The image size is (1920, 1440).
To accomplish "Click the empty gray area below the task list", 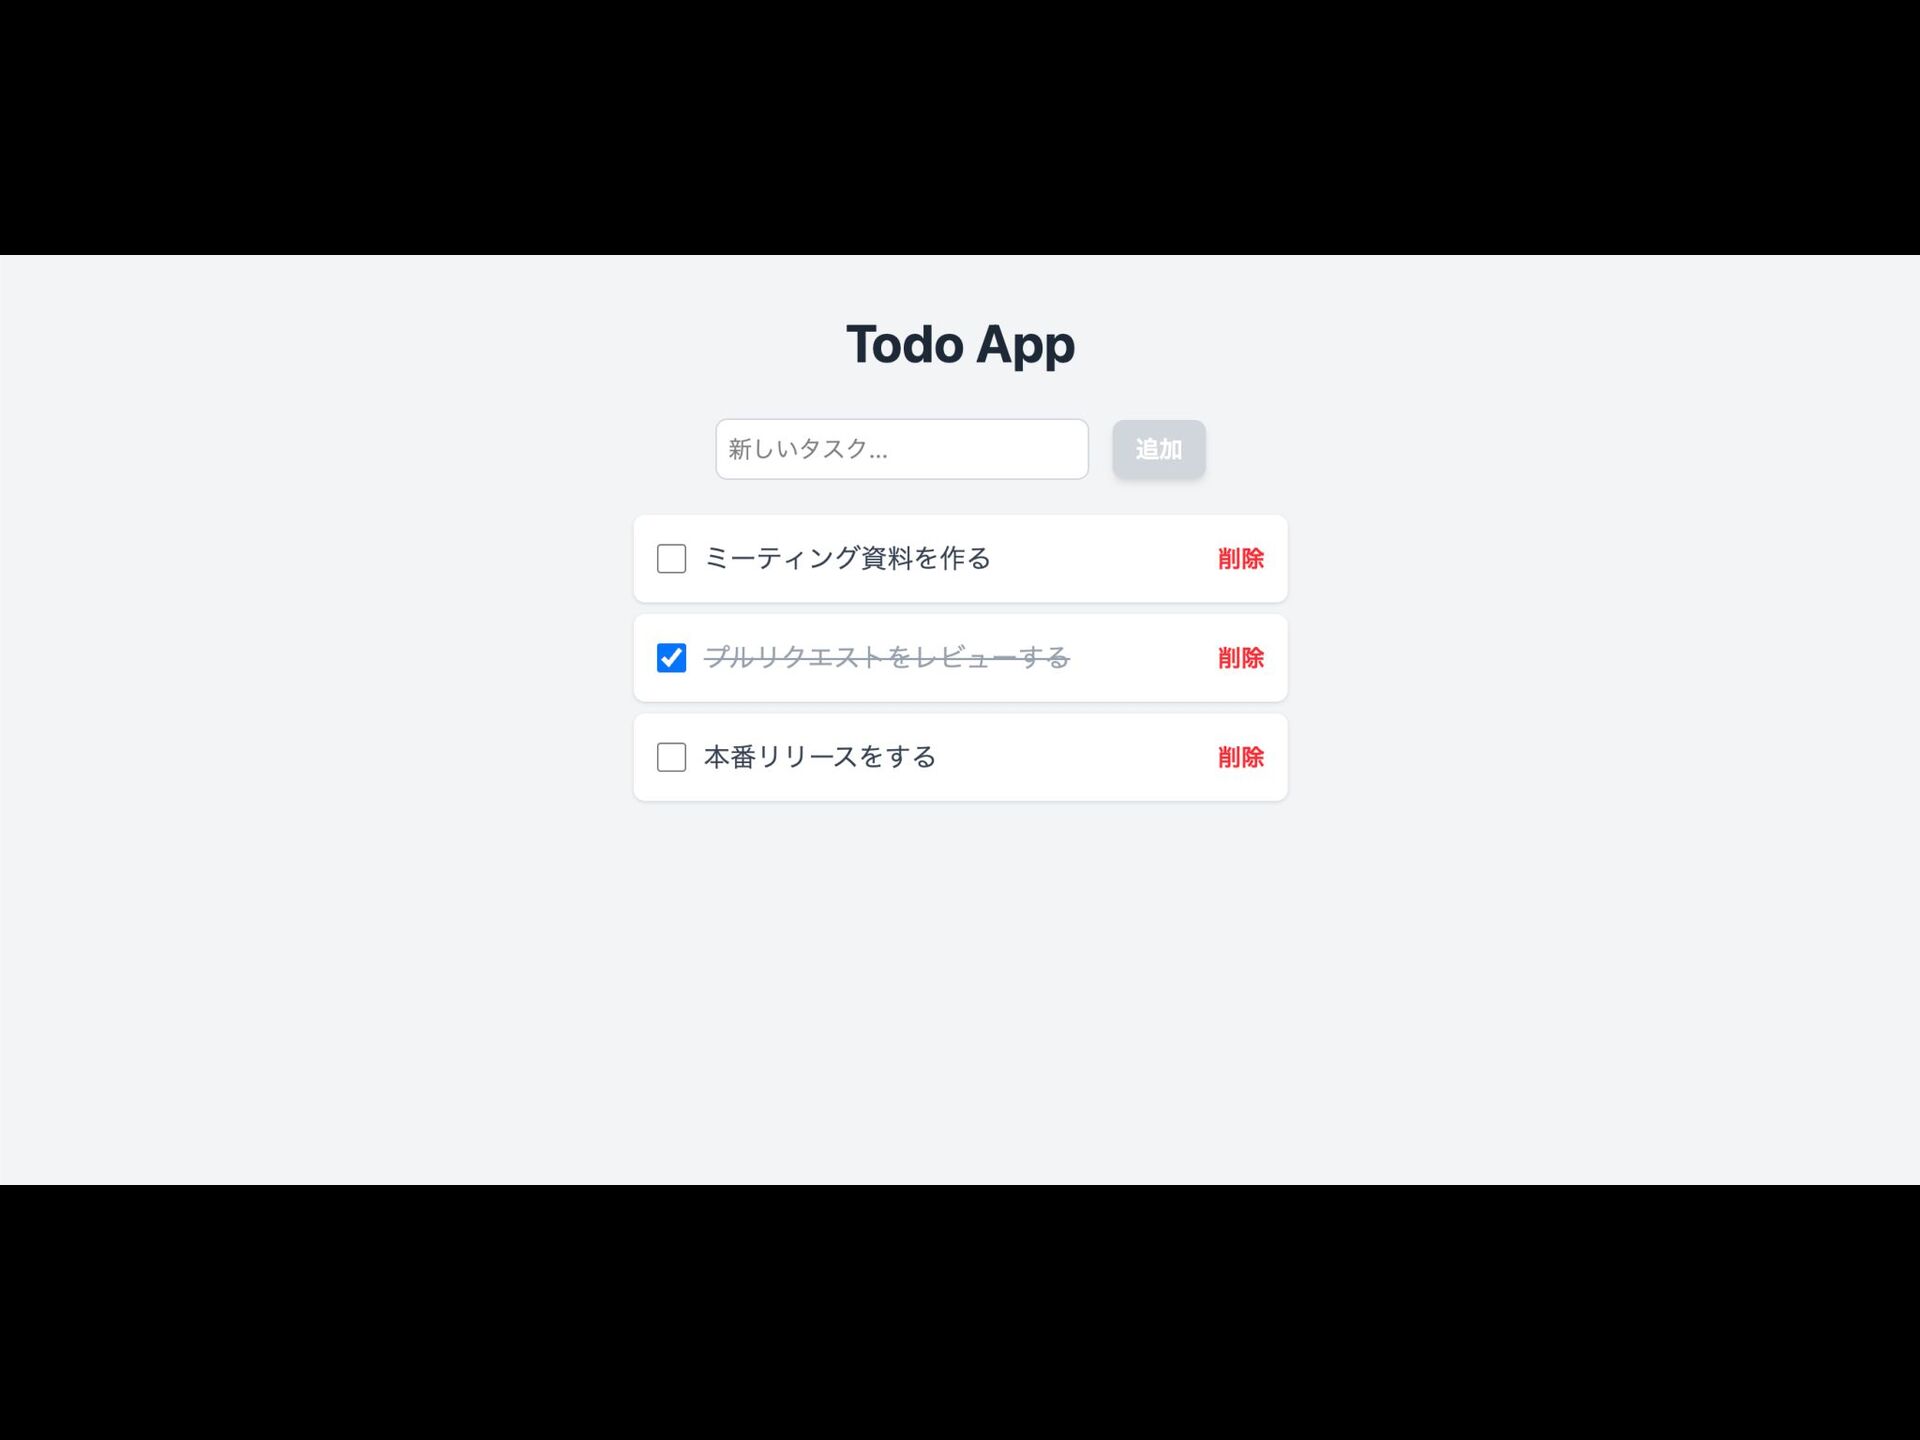I will pyautogui.click(x=960, y=990).
